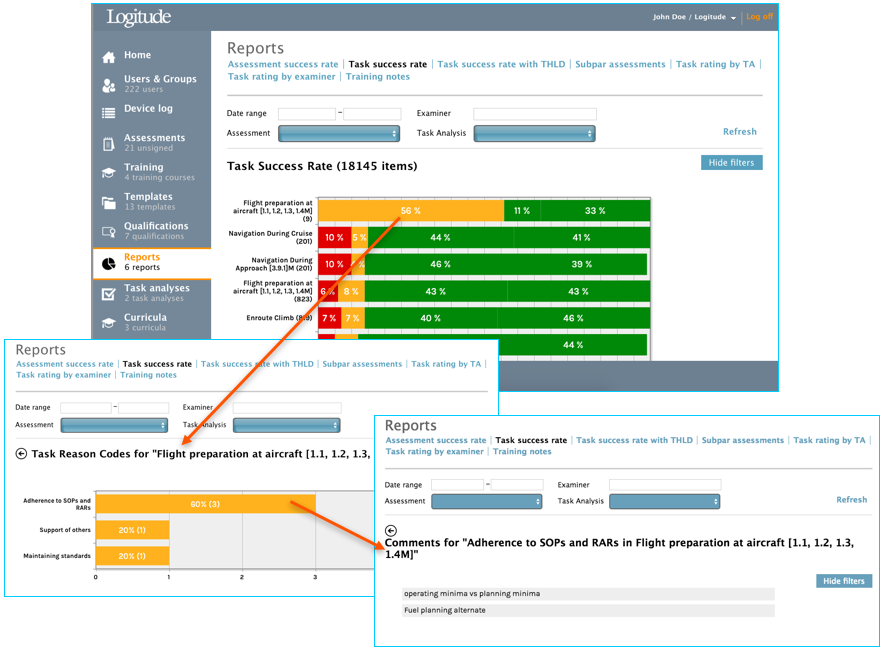Click the Reports pie chart icon
Viewport: 882px width, 650px height.
click(109, 263)
